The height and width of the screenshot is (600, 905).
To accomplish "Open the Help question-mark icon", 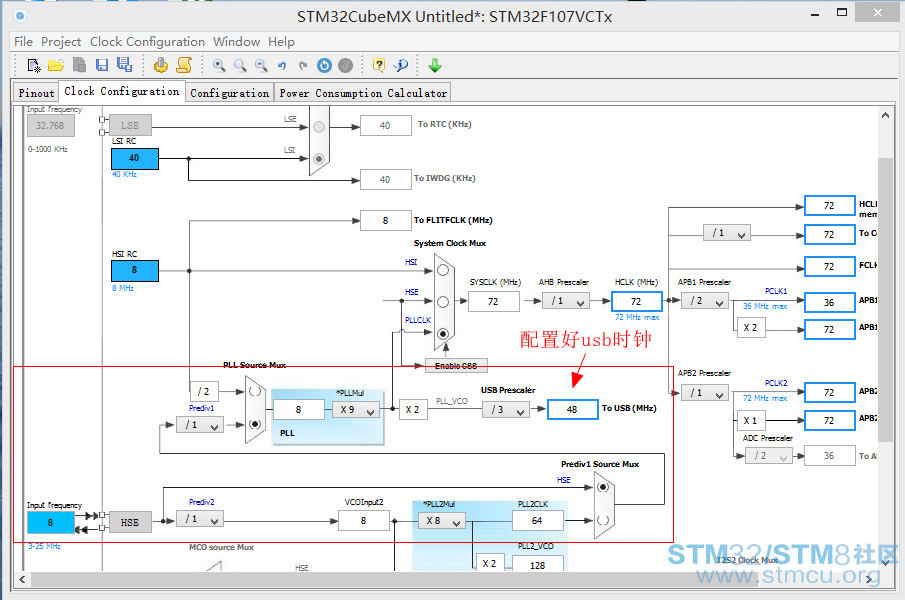I will pyautogui.click(x=379, y=65).
